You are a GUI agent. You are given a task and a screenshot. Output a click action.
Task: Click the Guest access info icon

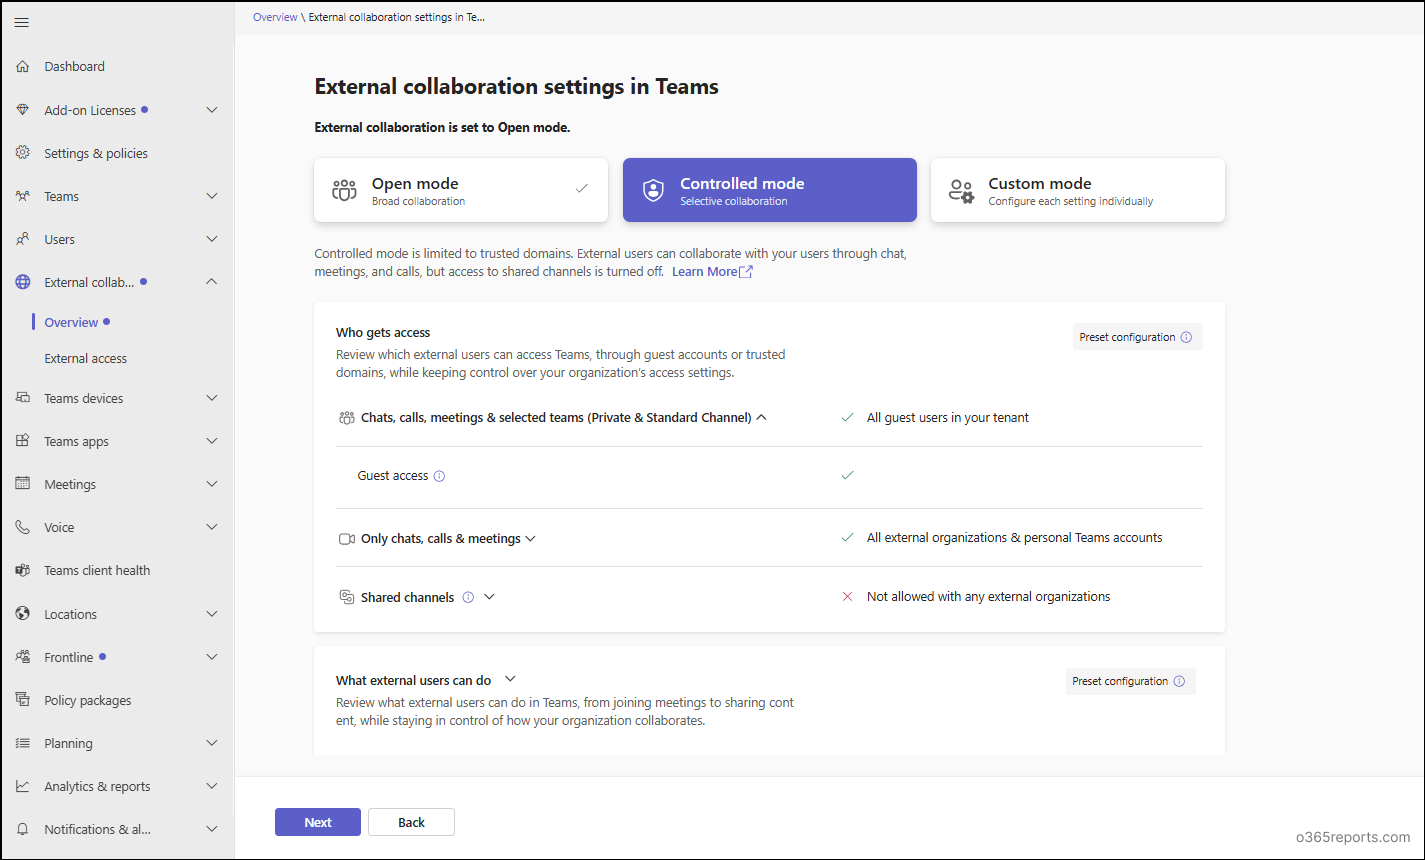[439, 476]
